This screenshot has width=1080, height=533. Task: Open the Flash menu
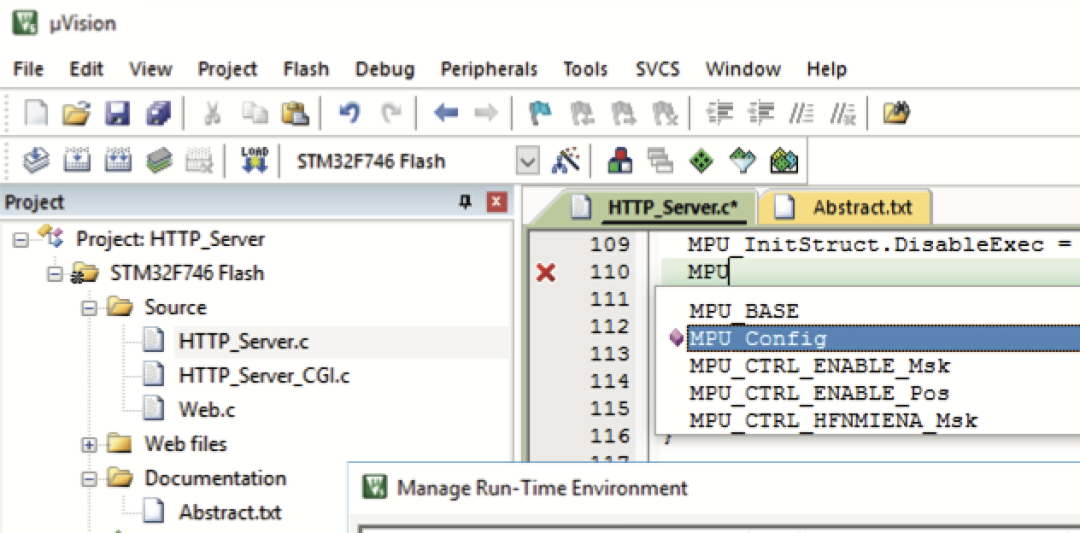click(306, 70)
